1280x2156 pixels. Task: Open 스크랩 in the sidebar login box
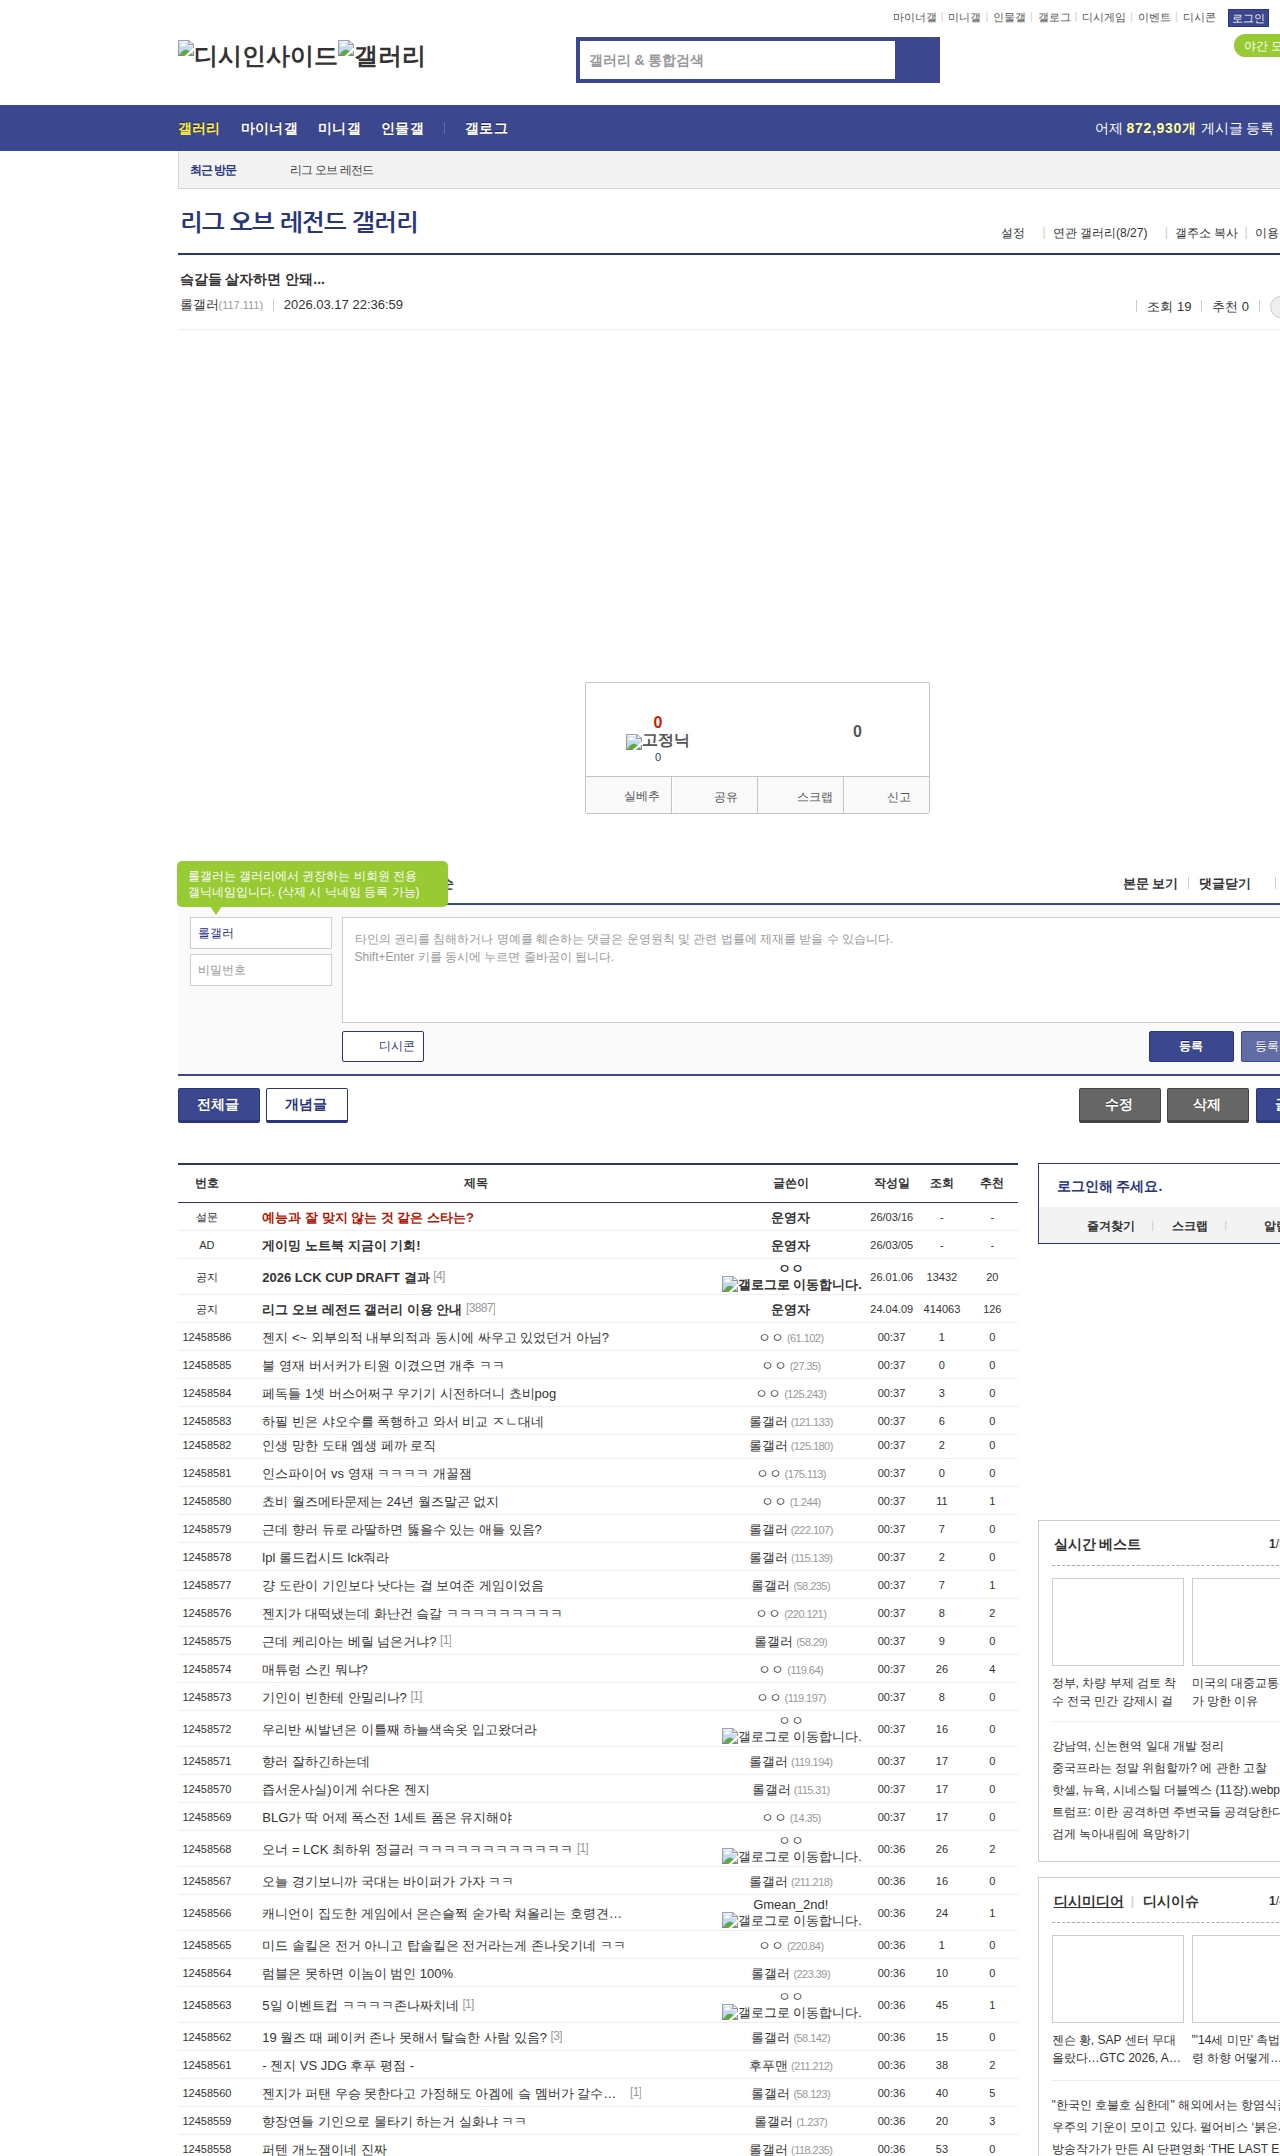(1190, 1226)
